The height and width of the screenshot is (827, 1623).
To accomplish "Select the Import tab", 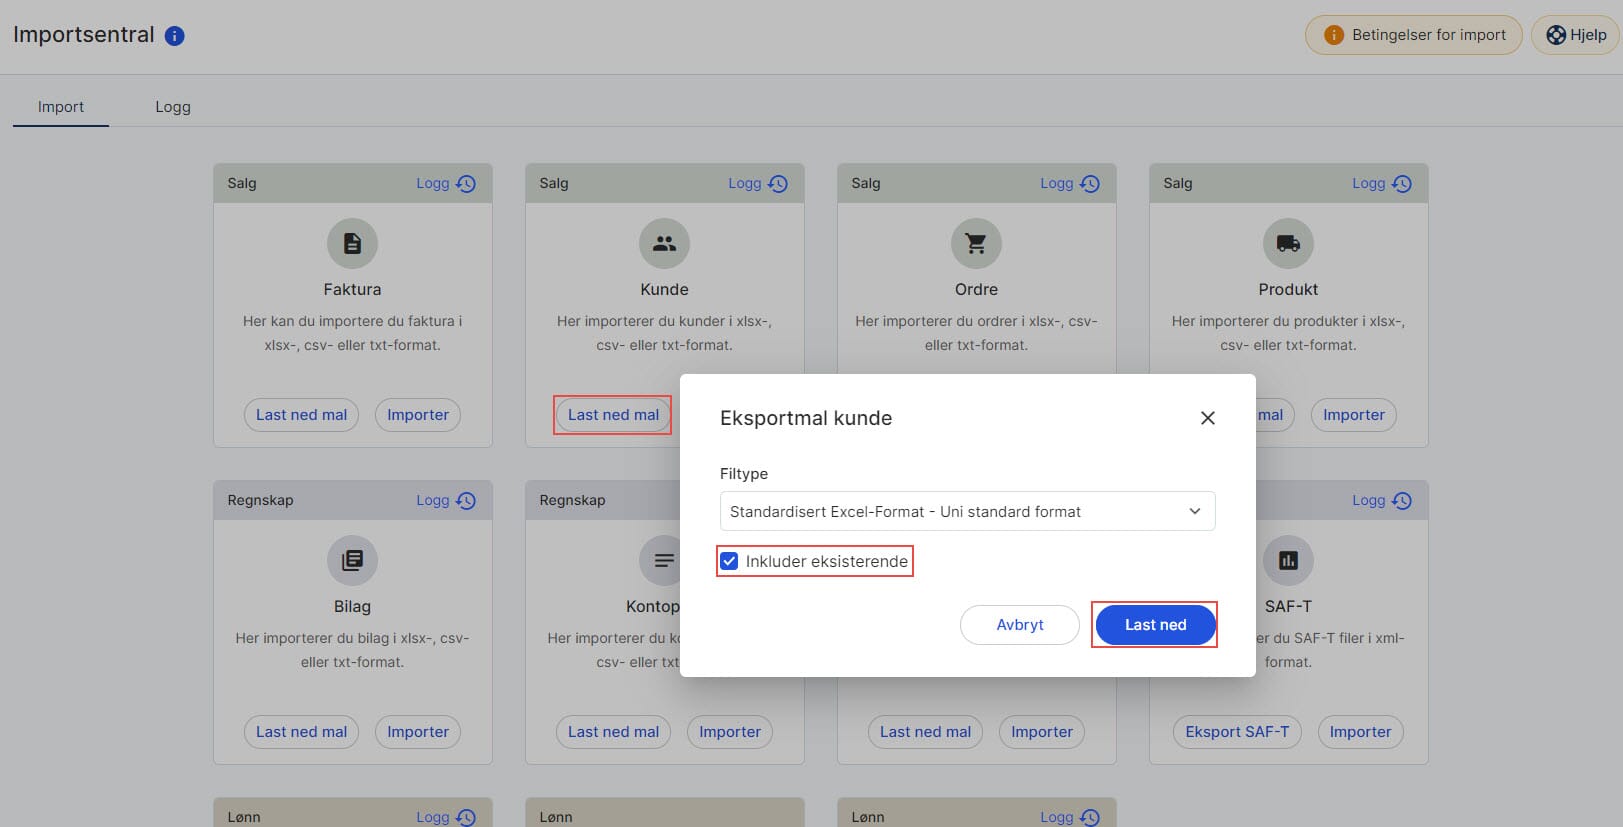I will tap(61, 107).
